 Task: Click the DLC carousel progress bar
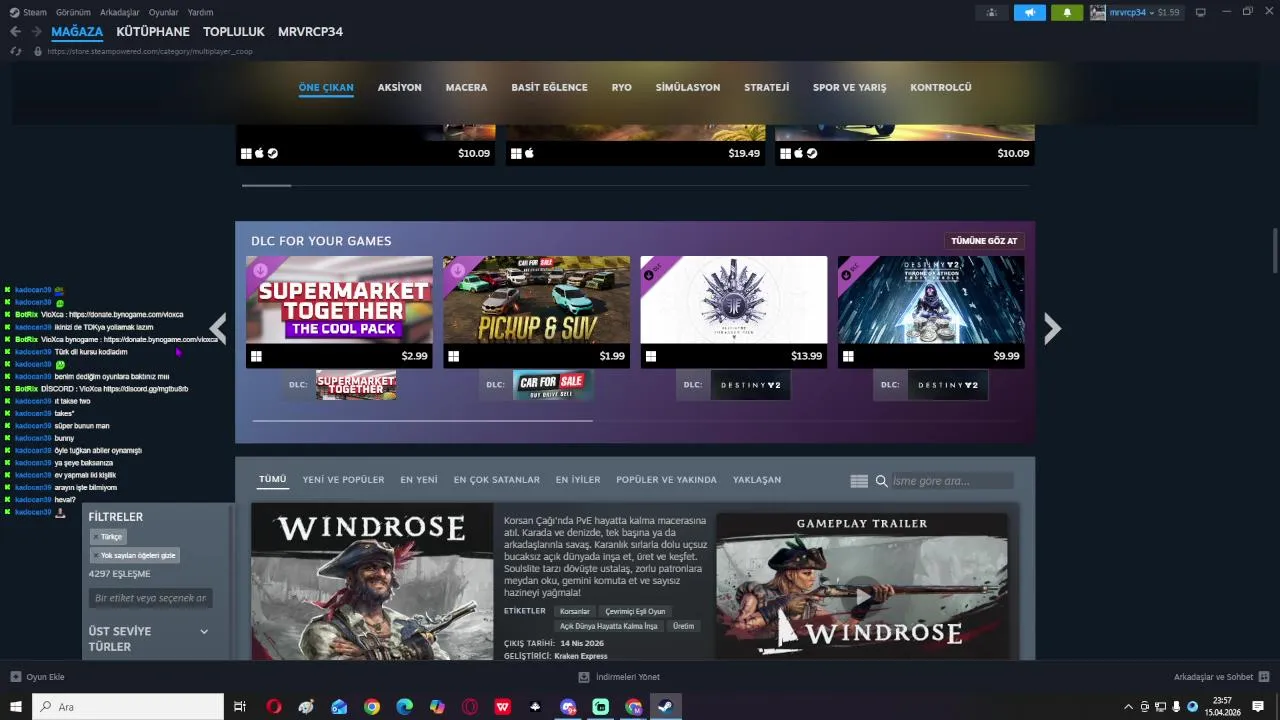tap(635, 421)
